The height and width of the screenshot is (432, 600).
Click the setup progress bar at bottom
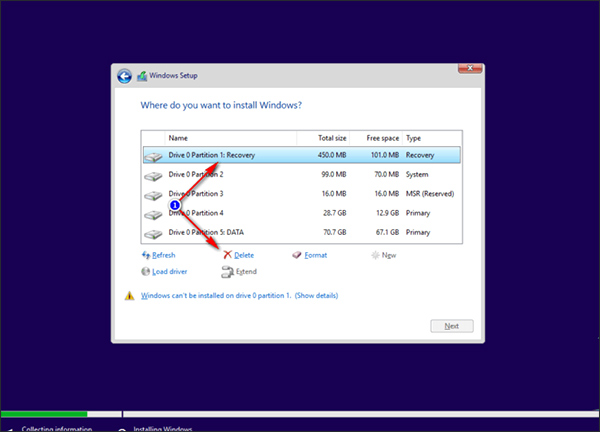pyautogui.click(x=300, y=414)
